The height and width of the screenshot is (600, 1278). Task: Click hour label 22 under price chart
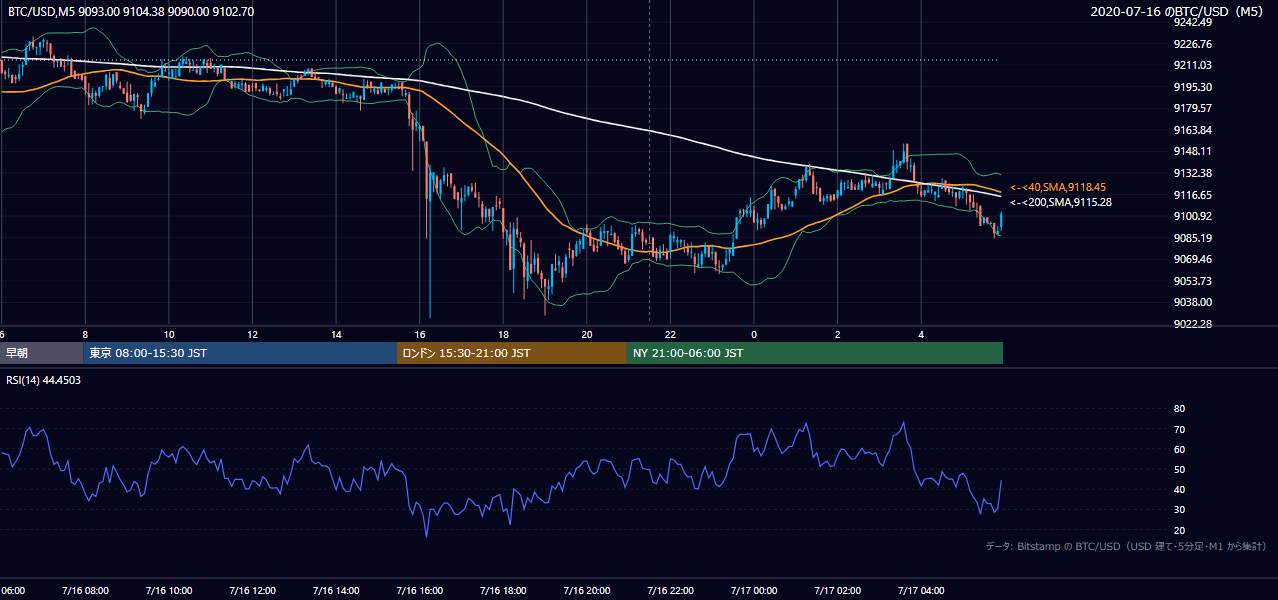[x=671, y=335]
